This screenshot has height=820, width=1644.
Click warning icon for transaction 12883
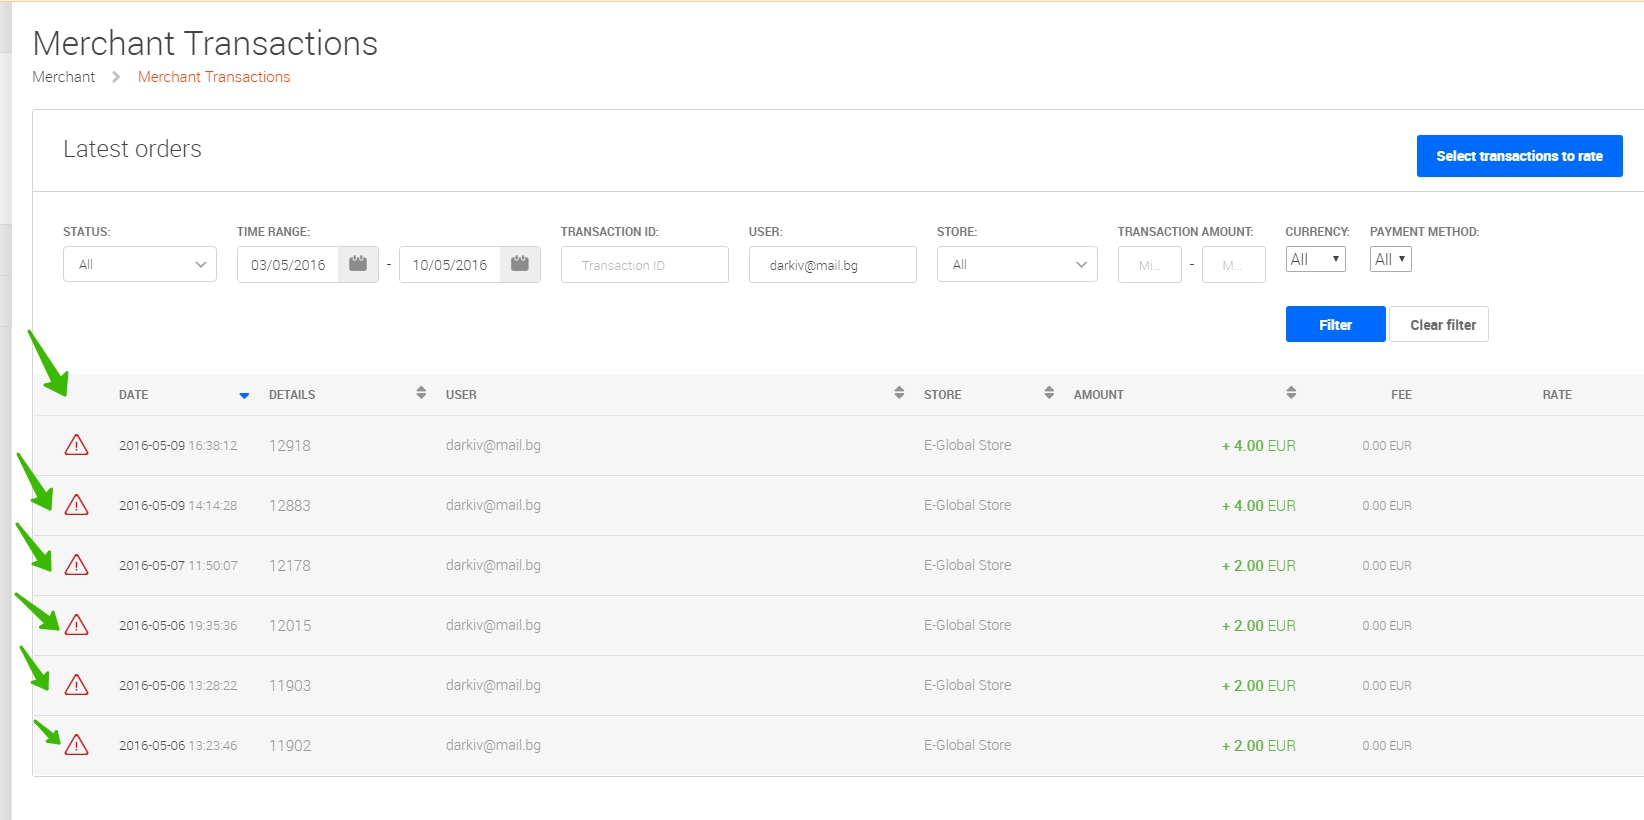tap(76, 505)
